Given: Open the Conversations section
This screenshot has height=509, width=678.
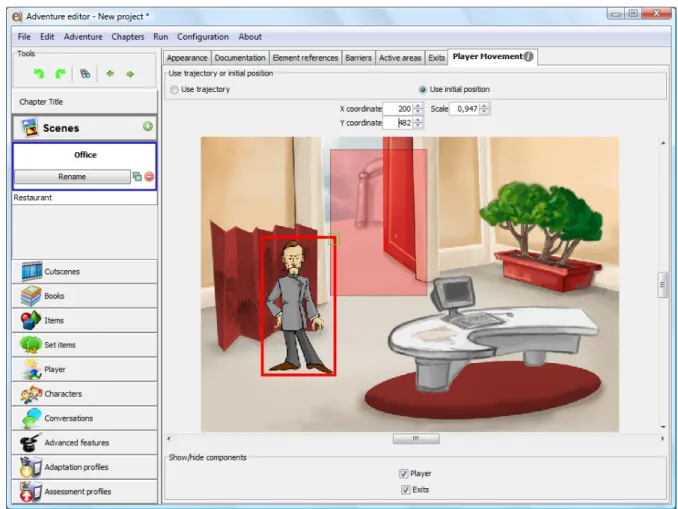Looking at the screenshot, I should [x=84, y=418].
